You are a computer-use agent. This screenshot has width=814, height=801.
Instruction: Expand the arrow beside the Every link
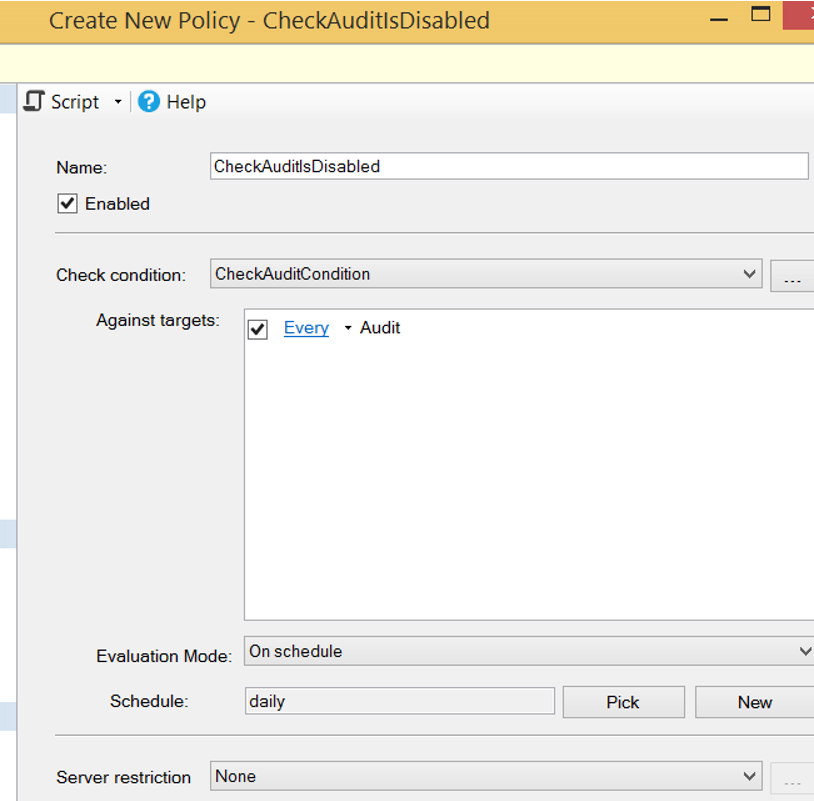click(348, 328)
